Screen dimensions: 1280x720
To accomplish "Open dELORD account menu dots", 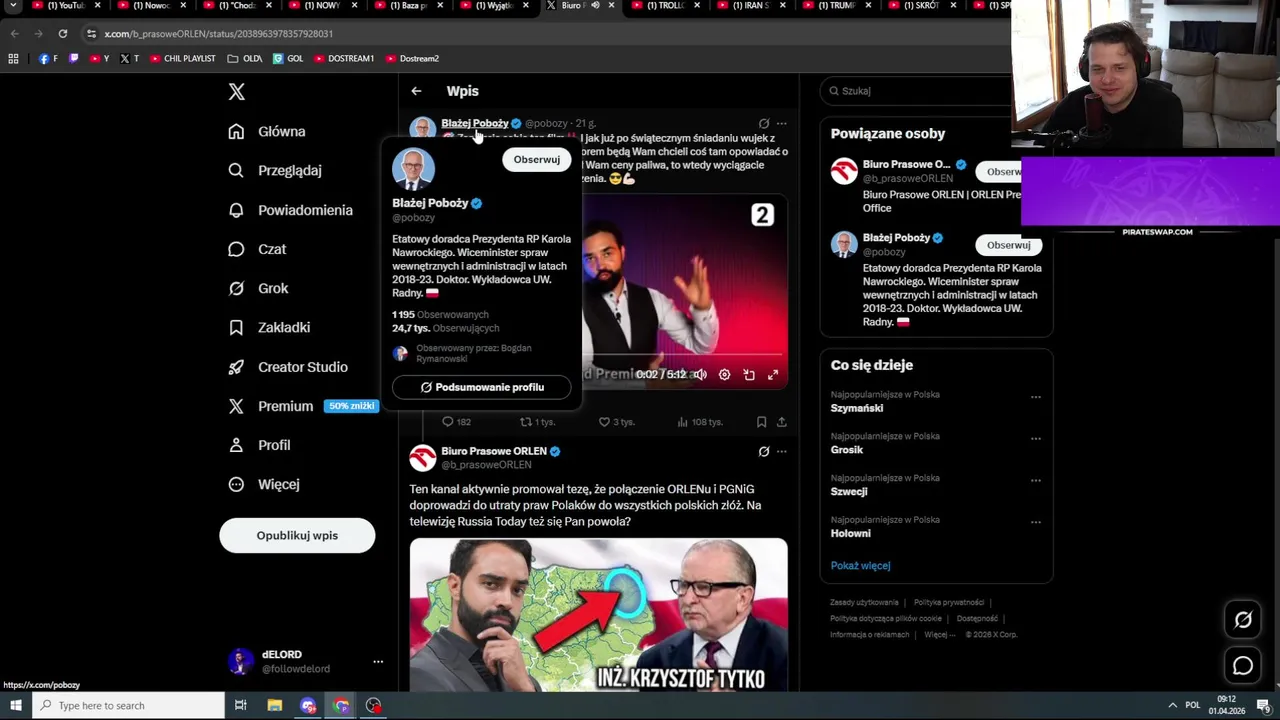I will (378, 662).
